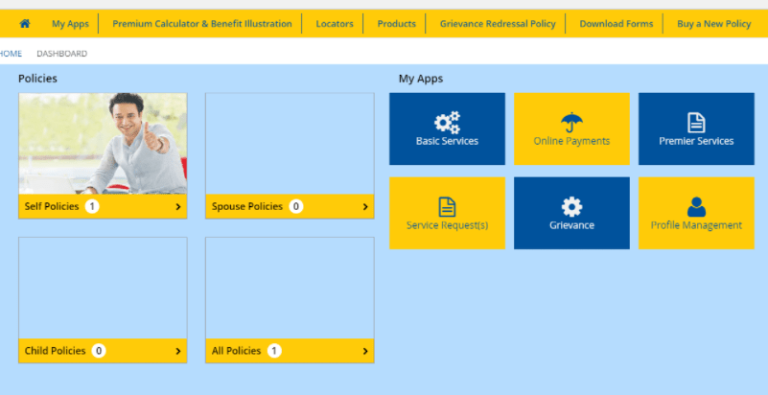The image size is (768, 395).
Task: Click the Spouse Policies count badge
Action: point(295,207)
